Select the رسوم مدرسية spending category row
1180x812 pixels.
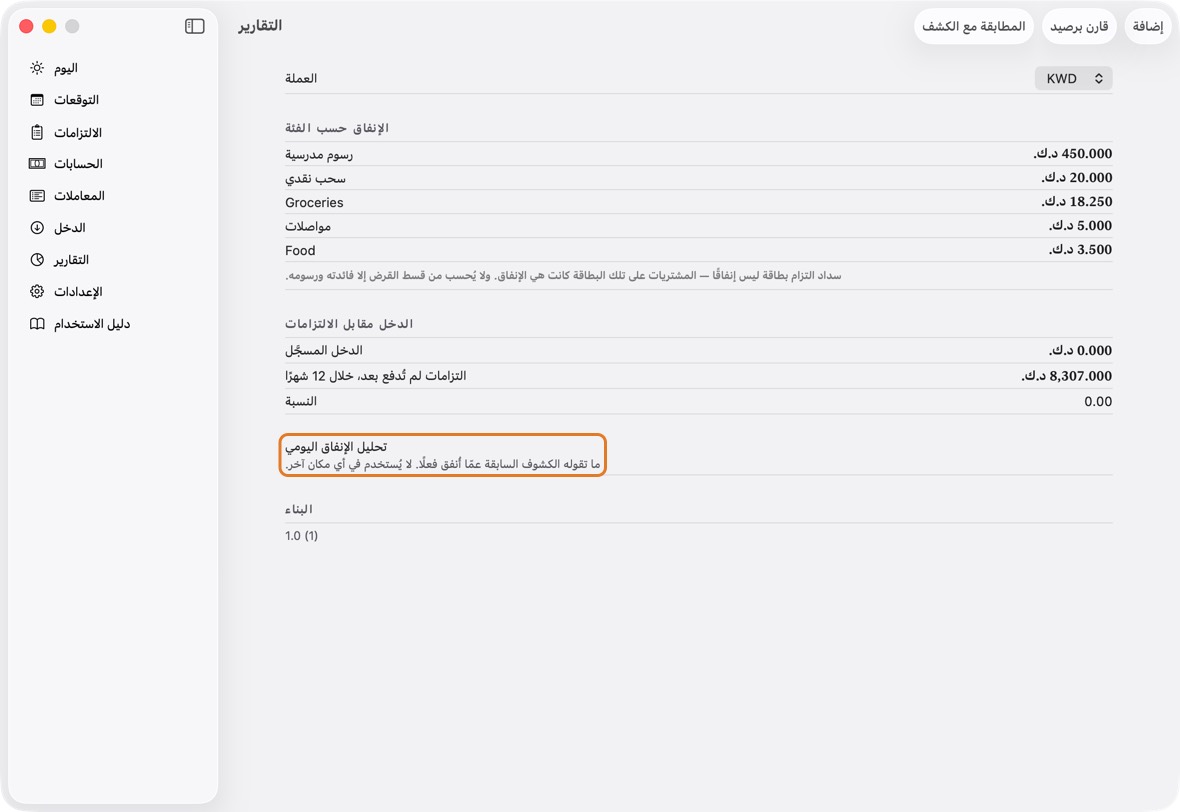(x=698, y=154)
